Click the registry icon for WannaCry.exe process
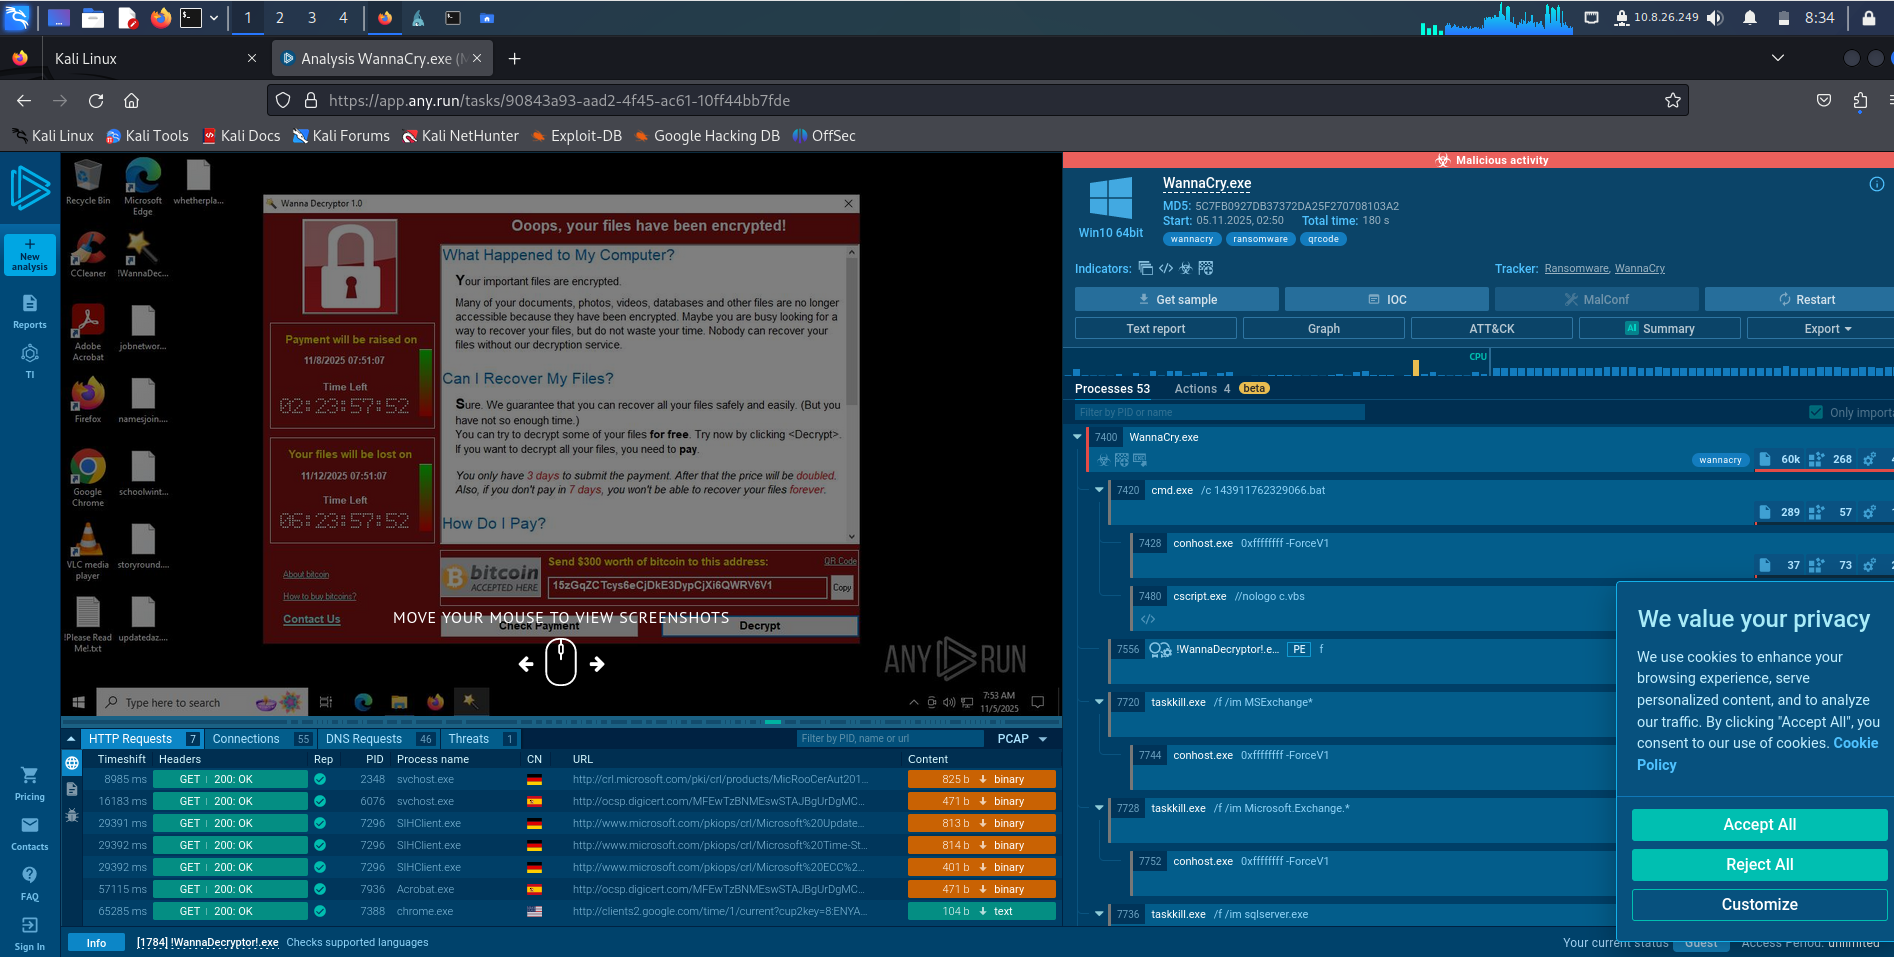The width and height of the screenshot is (1894, 957). pyautogui.click(x=1817, y=459)
